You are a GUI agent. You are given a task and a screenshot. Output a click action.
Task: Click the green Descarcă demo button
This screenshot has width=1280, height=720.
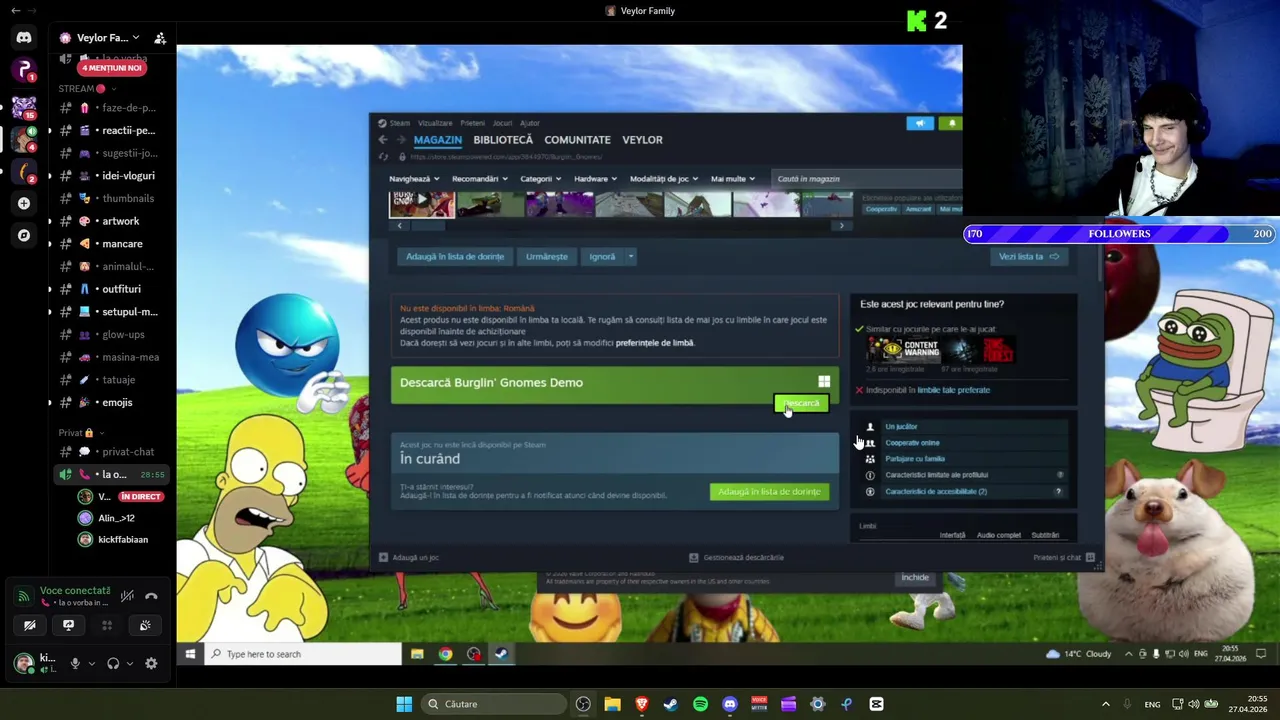click(x=801, y=404)
